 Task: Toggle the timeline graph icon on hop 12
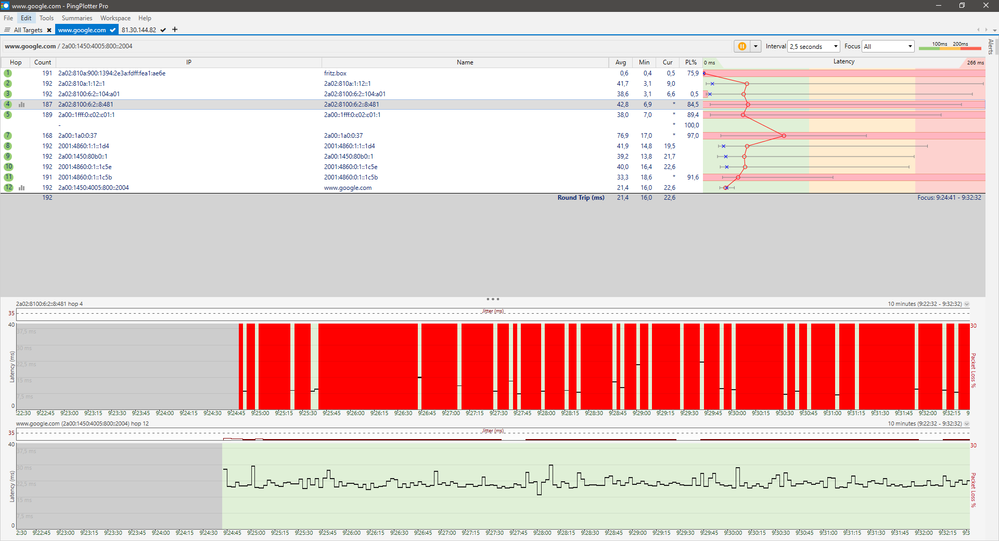[x=22, y=188]
